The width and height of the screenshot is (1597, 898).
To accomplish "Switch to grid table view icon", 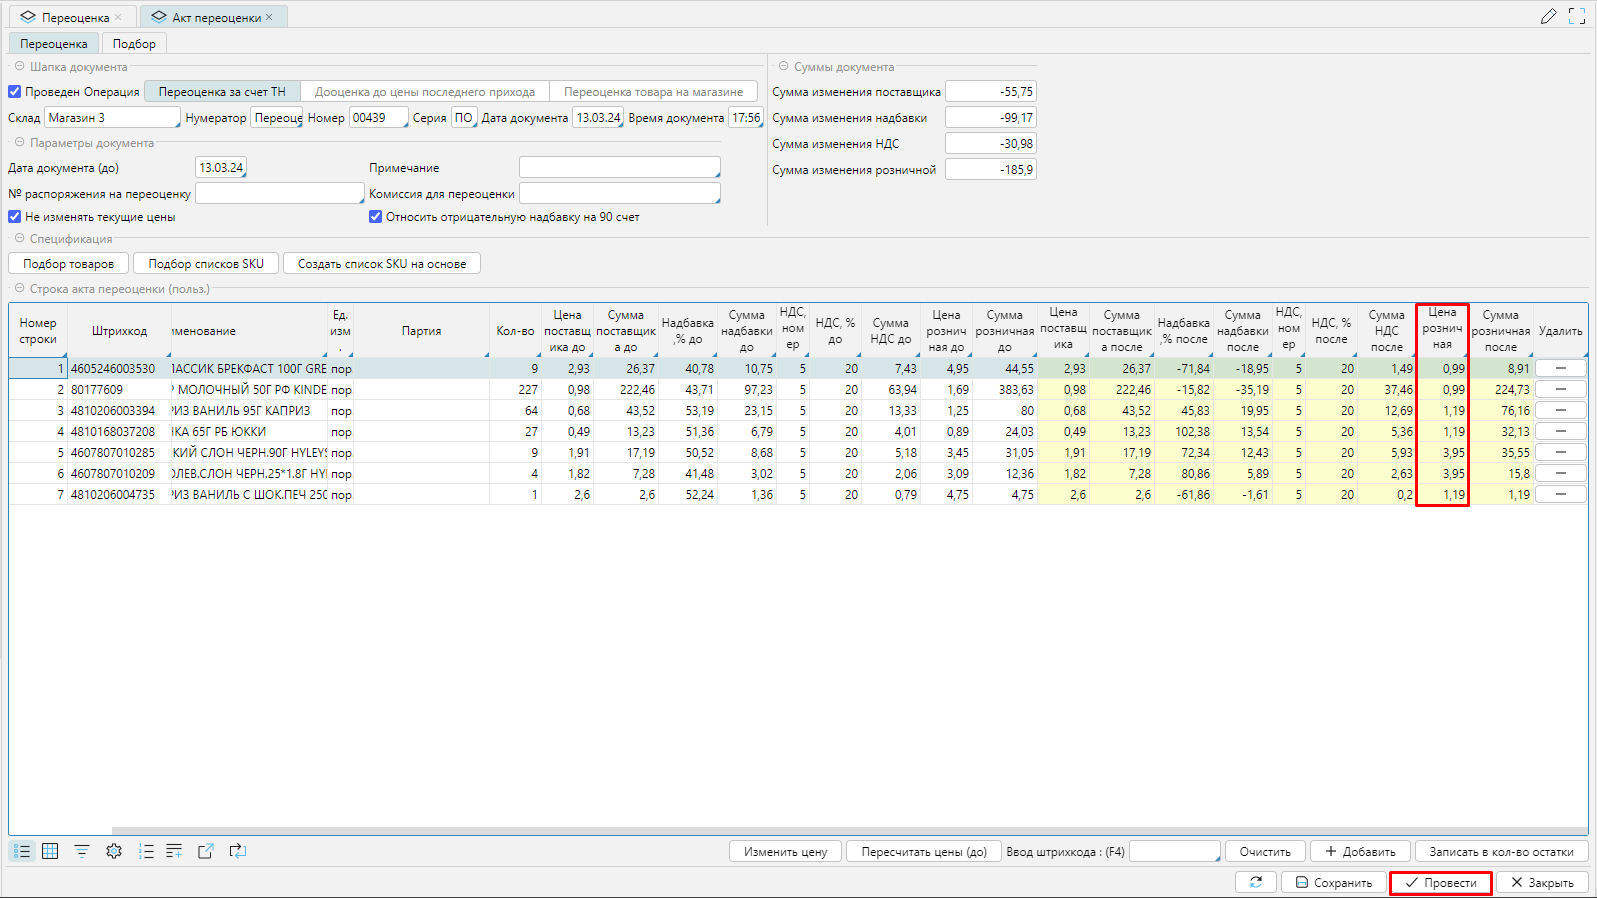I will tap(50, 851).
